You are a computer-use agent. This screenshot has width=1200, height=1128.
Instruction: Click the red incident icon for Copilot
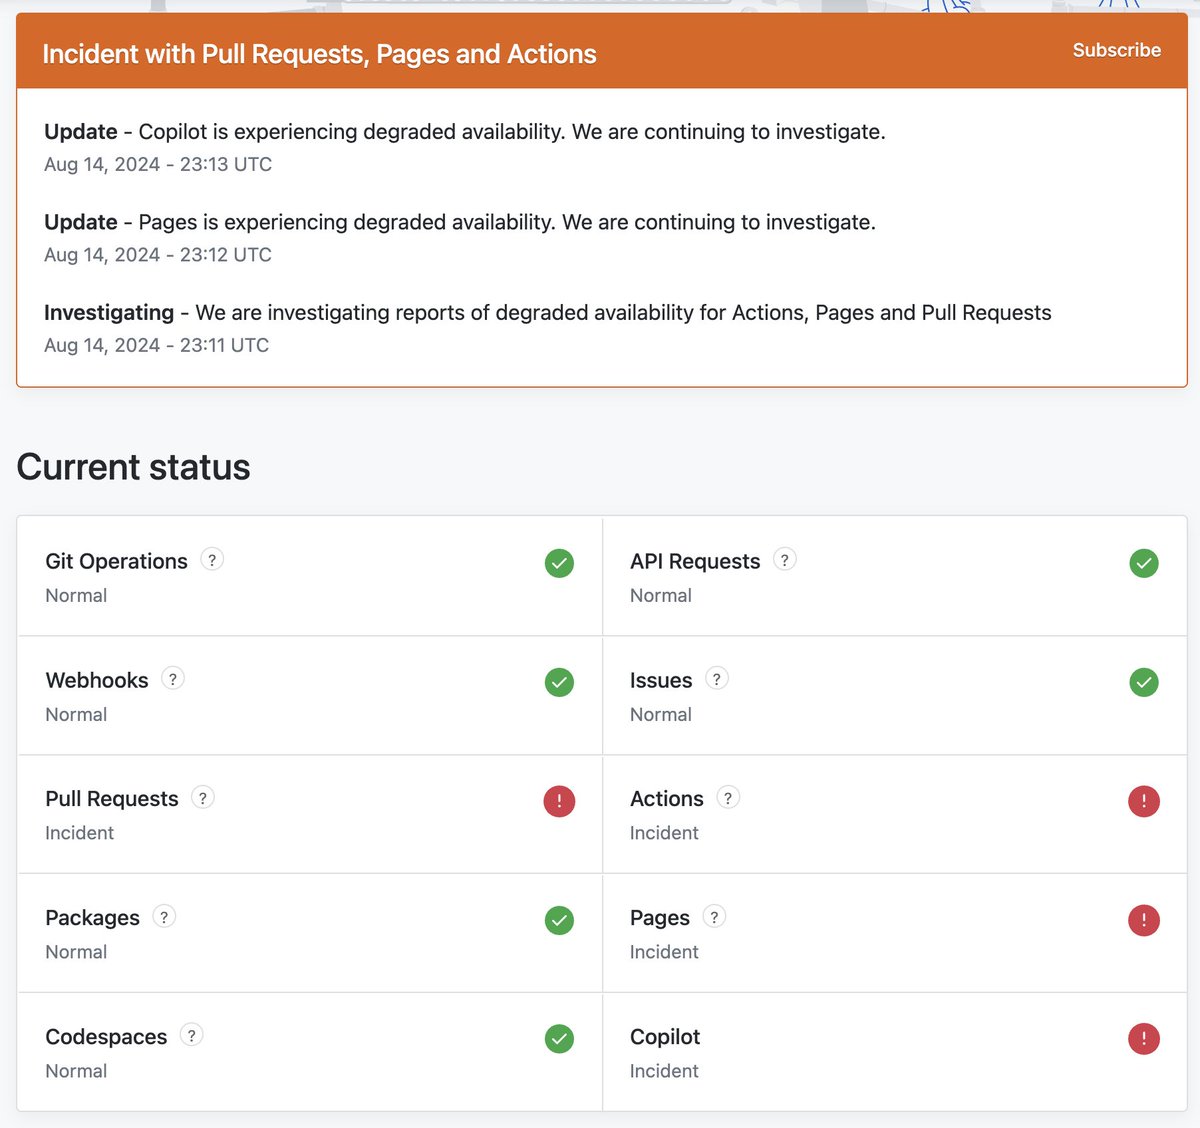point(1144,1039)
